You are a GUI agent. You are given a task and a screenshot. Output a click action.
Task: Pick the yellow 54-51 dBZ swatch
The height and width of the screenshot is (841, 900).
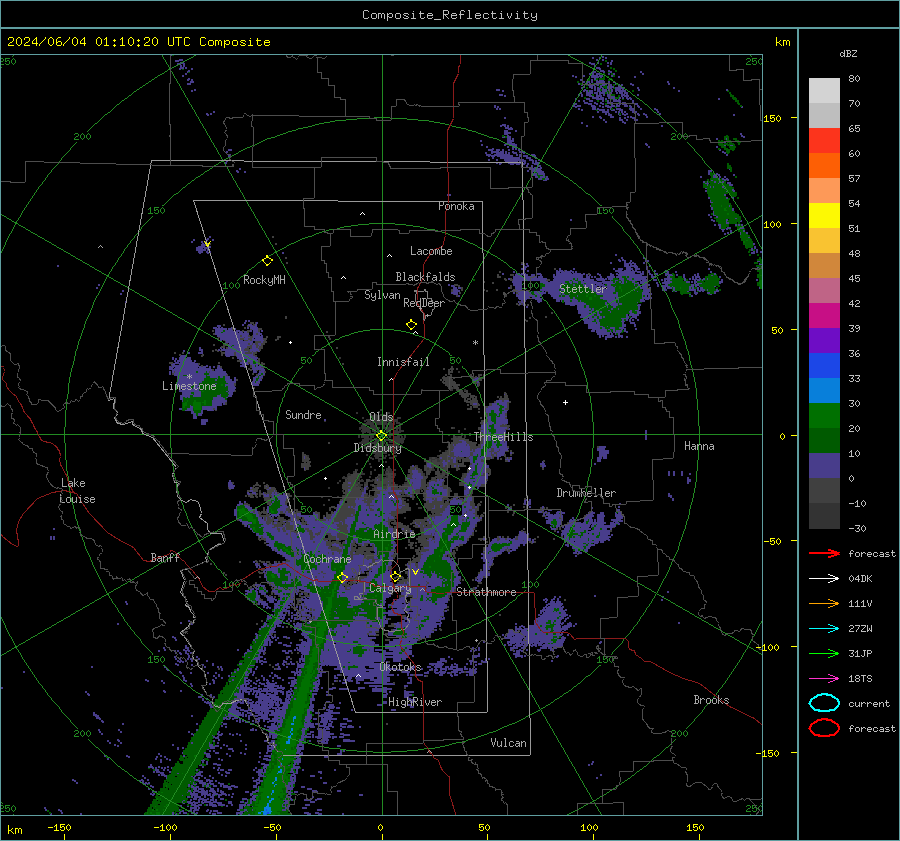coord(824,216)
